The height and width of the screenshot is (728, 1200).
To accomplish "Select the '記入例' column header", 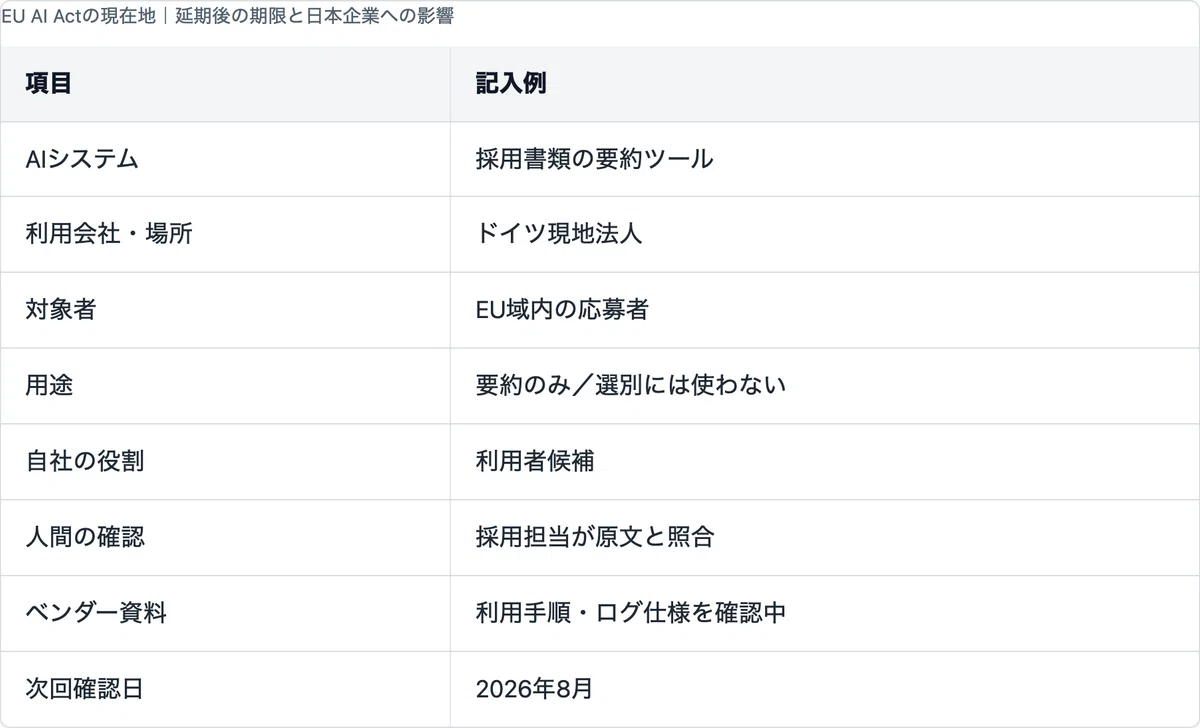I will [511, 84].
